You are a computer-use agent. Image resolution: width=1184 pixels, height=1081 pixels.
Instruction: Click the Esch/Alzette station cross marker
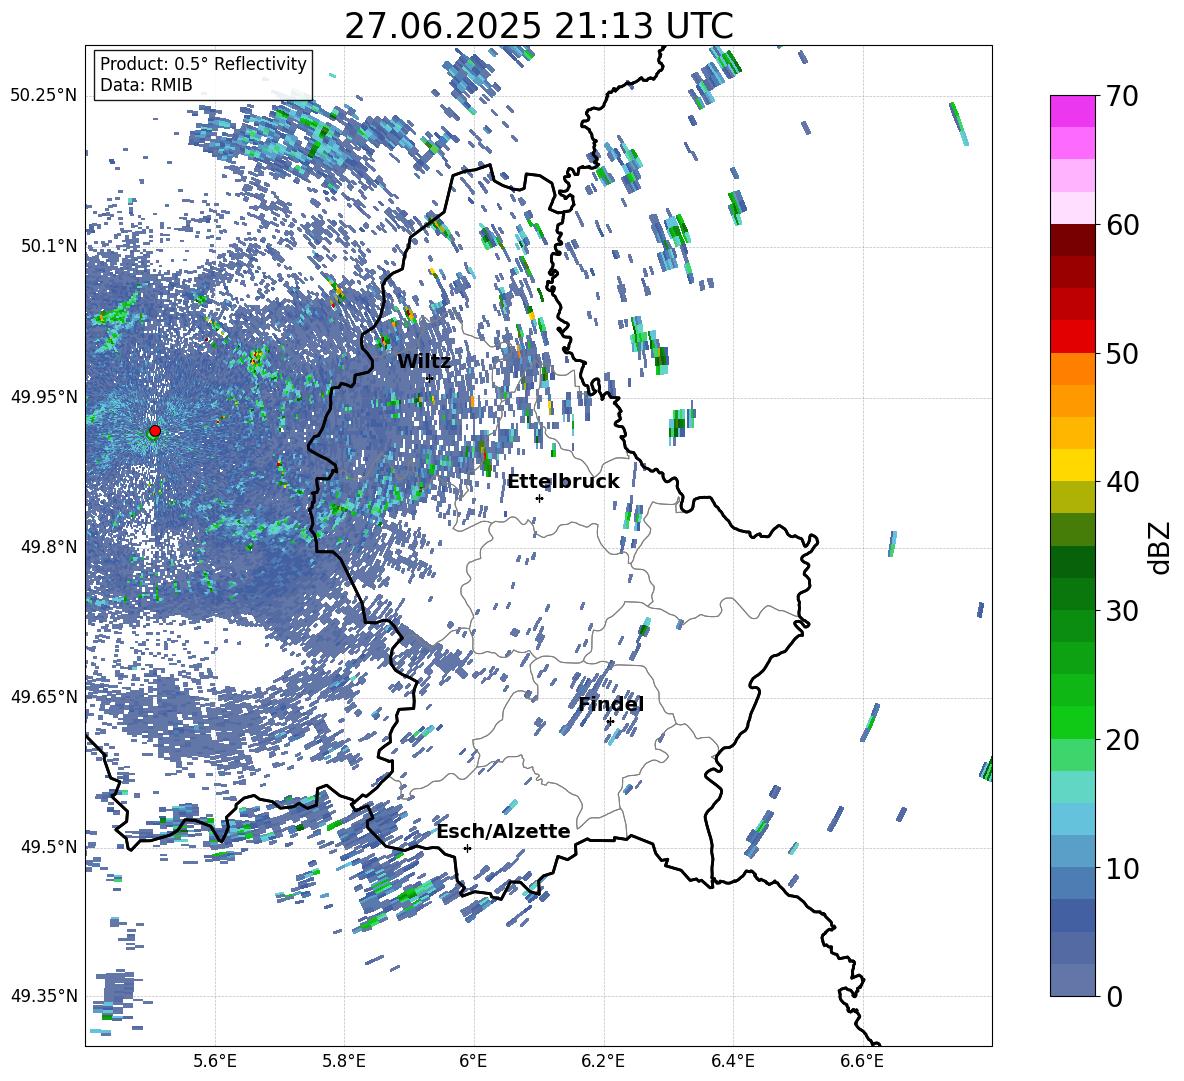[x=467, y=848]
